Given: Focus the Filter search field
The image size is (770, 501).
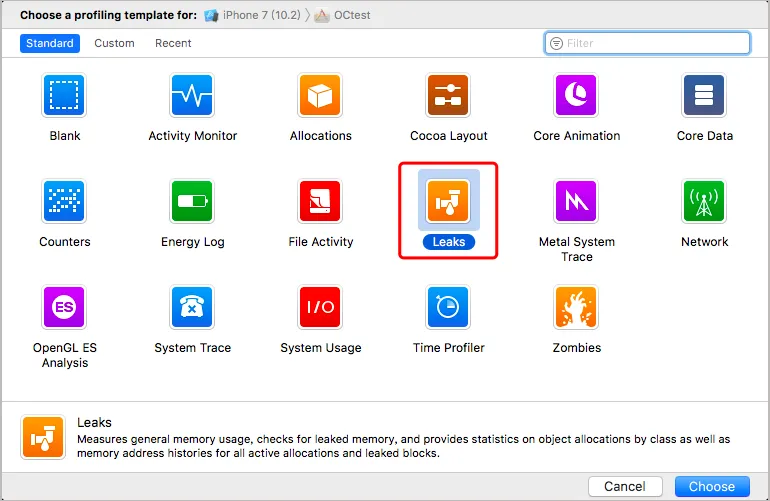Looking at the screenshot, I should click(x=647, y=43).
